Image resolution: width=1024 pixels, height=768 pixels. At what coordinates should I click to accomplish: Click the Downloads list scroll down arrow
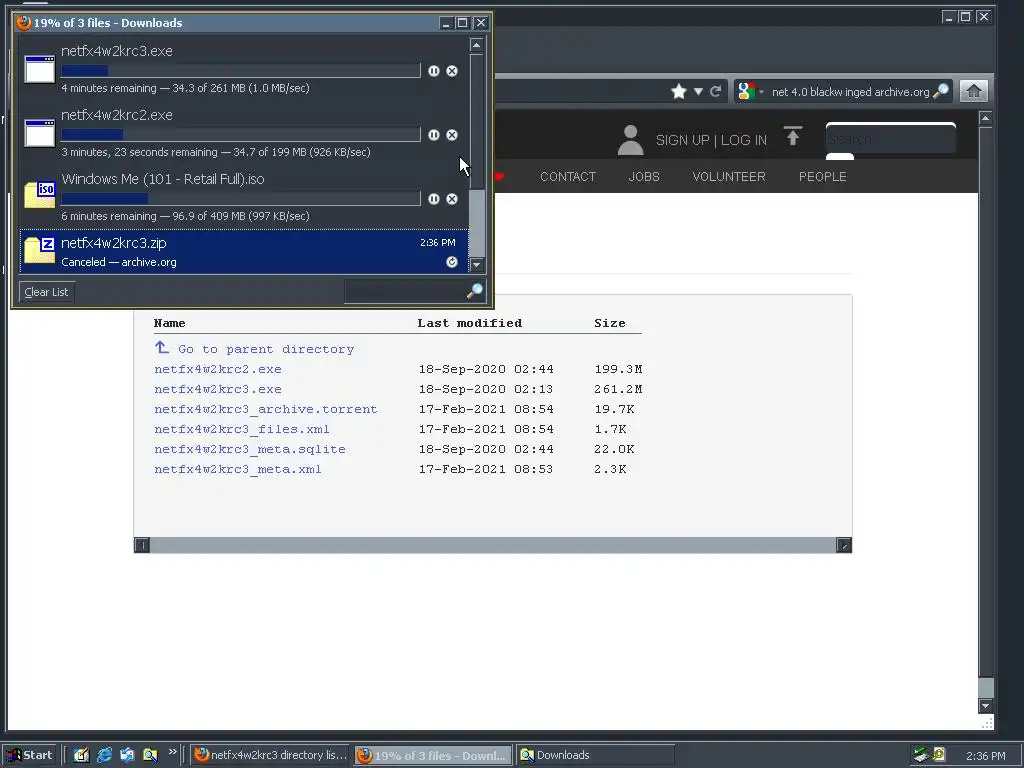point(477,264)
